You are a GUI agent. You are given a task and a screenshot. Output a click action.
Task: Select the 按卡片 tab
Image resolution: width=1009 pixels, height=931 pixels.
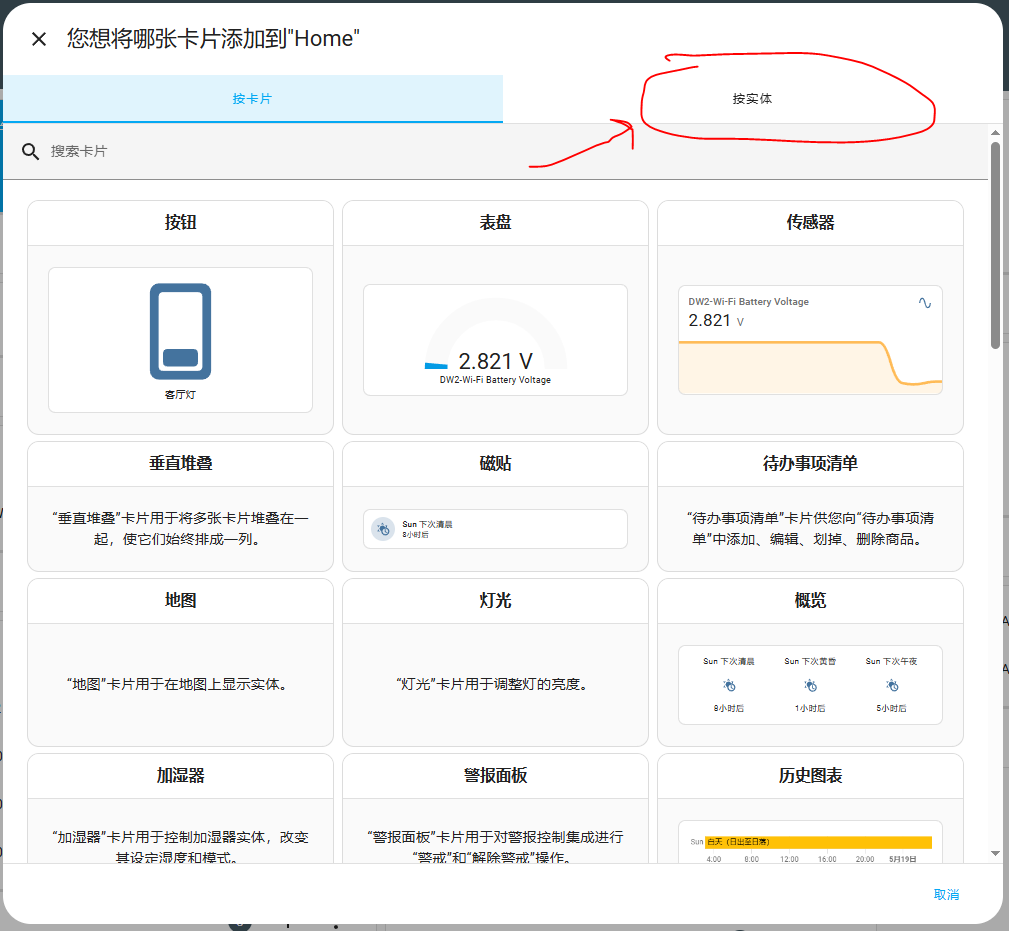tap(253, 98)
